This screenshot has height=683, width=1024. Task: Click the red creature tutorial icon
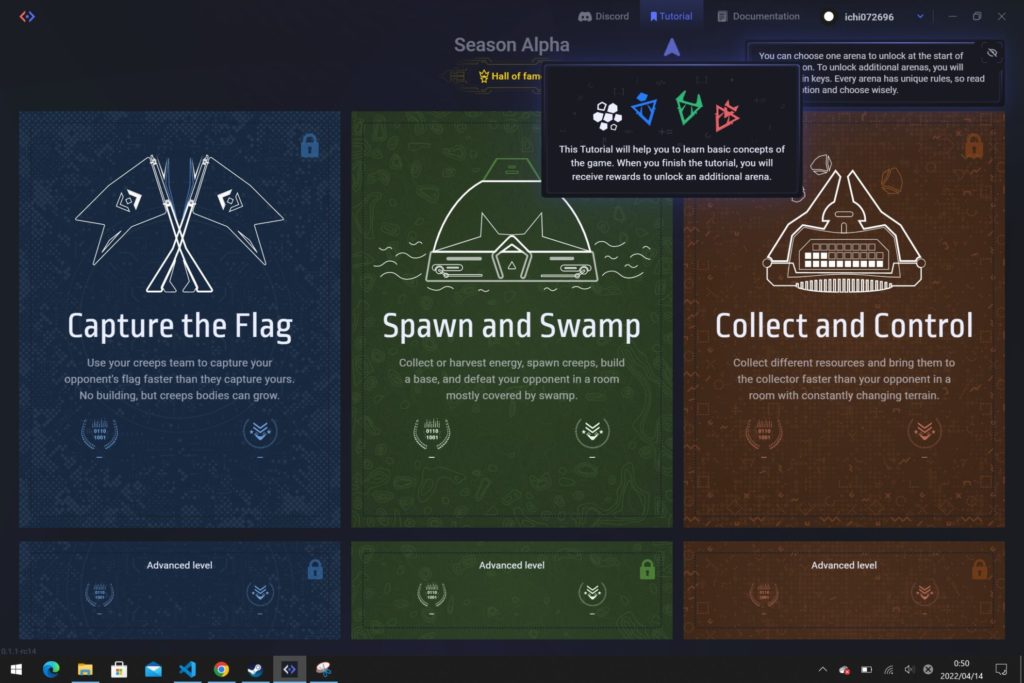pyautogui.click(x=726, y=116)
